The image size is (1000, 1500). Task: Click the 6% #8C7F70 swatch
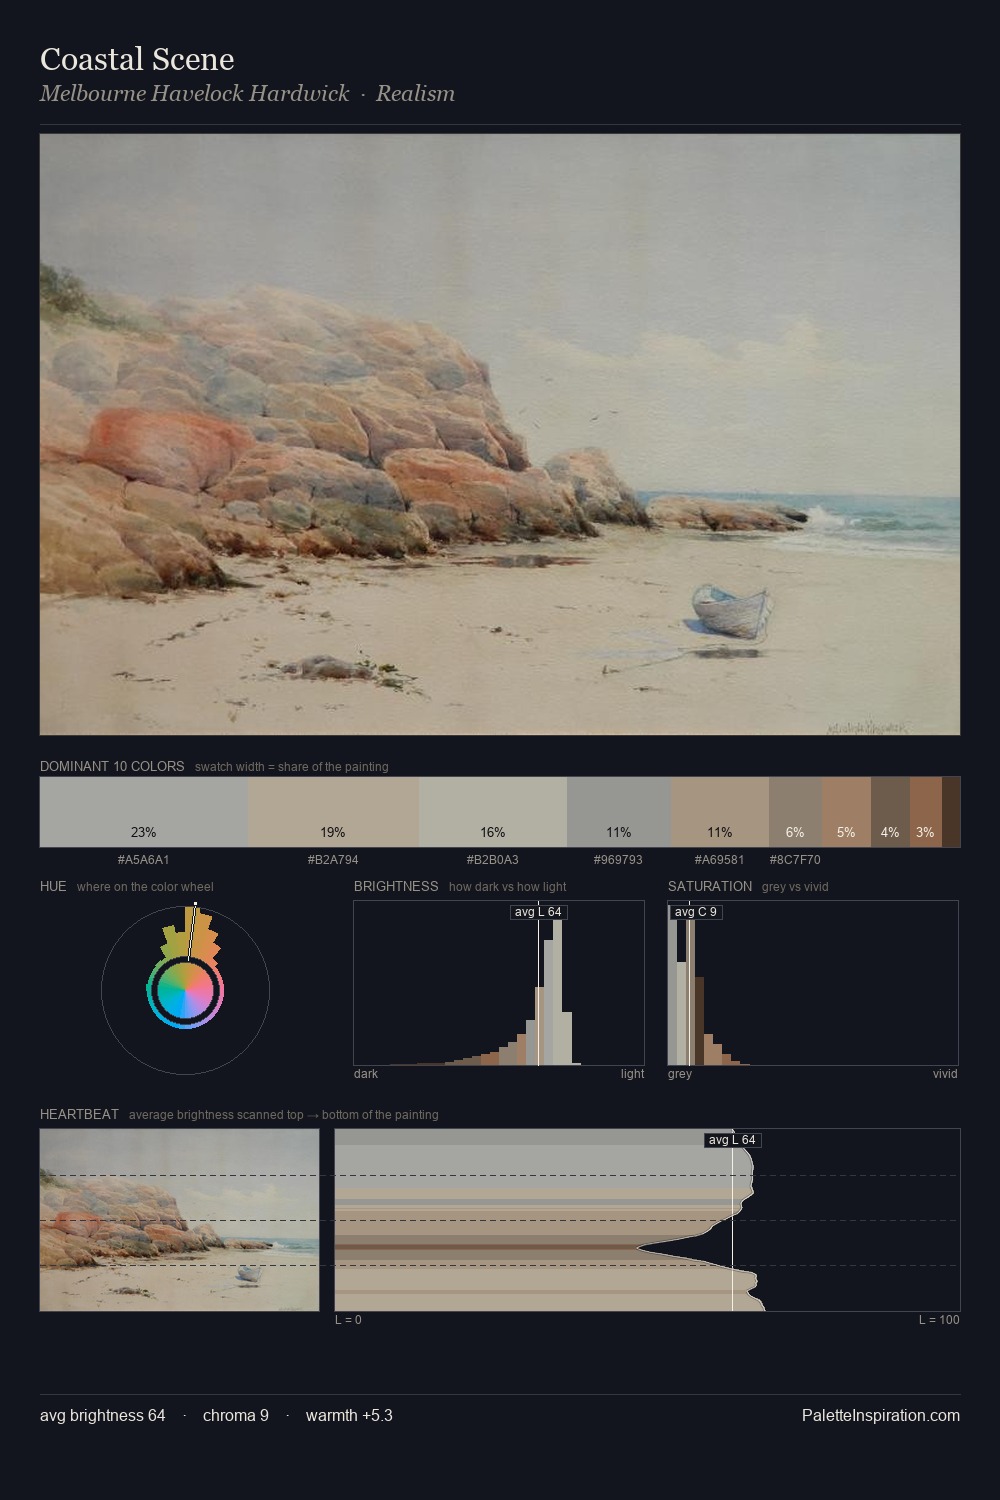[795, 812]
